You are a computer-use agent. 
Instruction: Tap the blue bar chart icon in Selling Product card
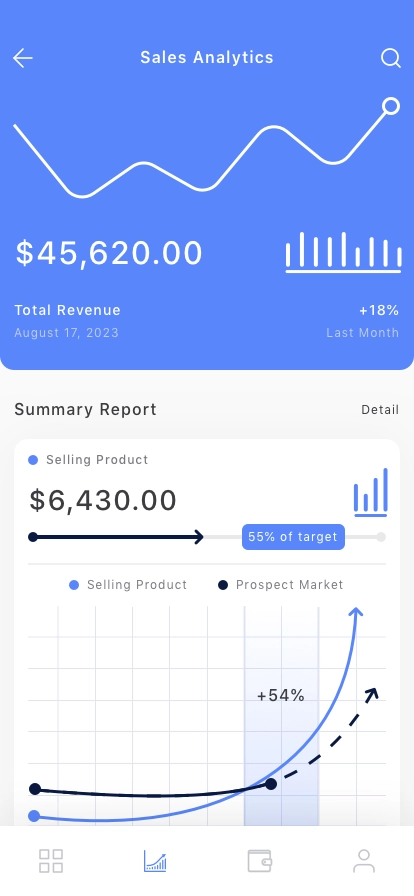pos(371,492)
